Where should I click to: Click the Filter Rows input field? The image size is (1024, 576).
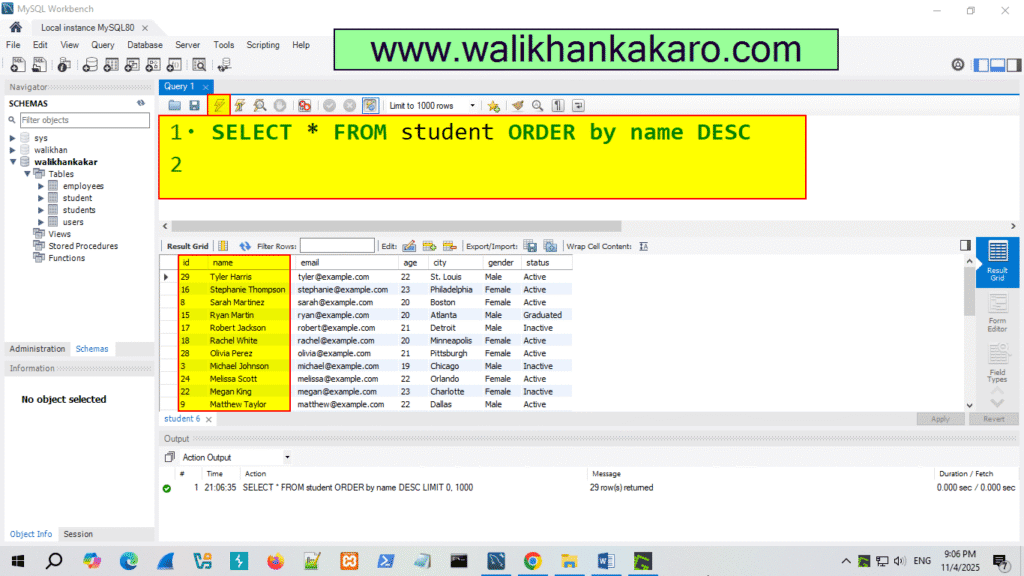337,245
